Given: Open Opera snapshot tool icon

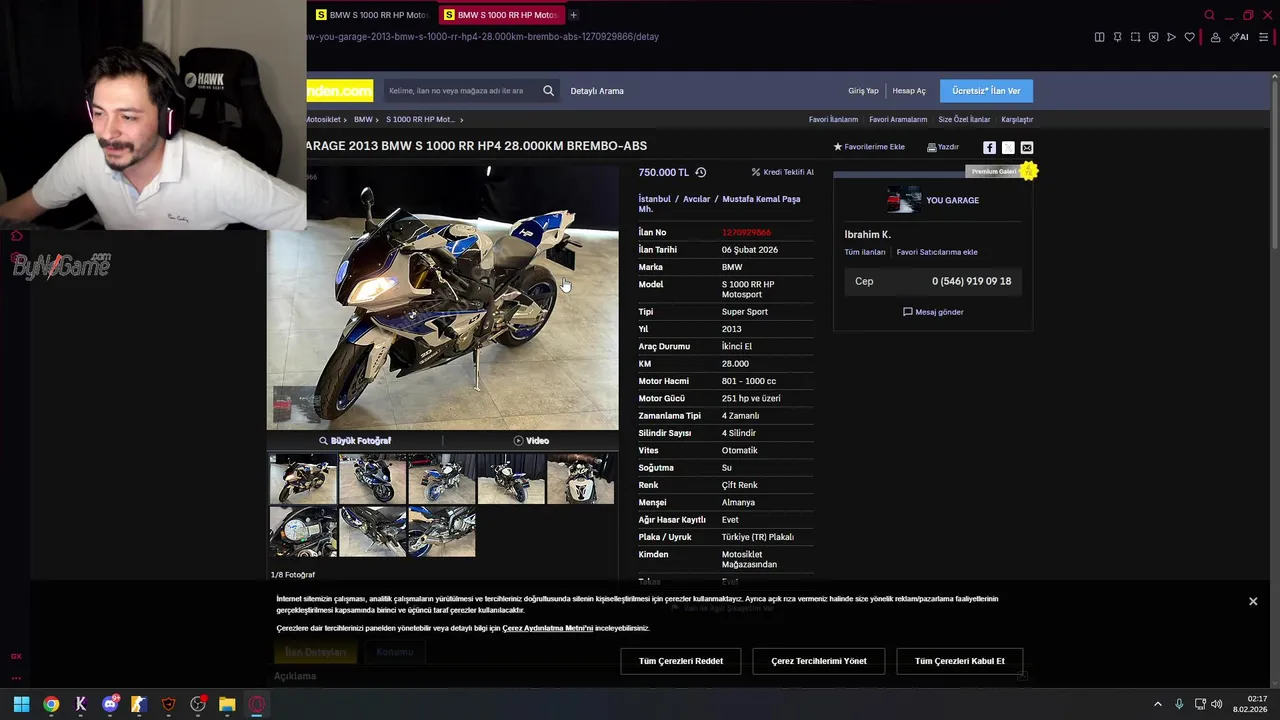Looking at the screenshot, I should point(1135,37).
